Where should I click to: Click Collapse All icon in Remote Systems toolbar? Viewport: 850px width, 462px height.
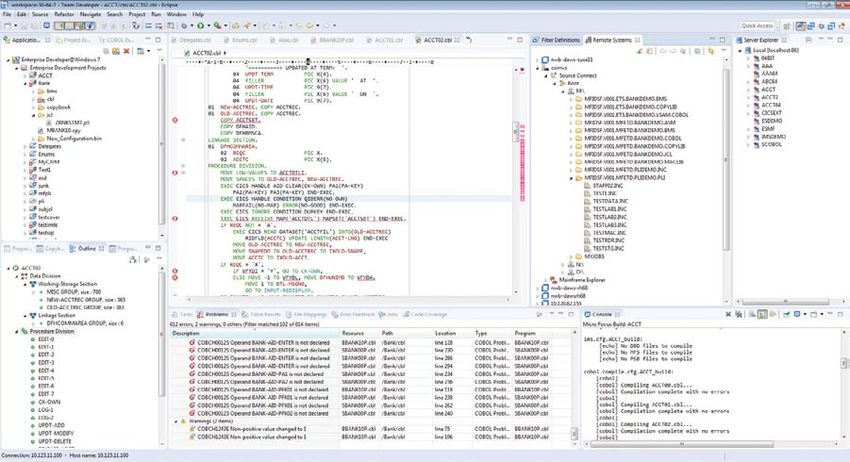point(697,51)
